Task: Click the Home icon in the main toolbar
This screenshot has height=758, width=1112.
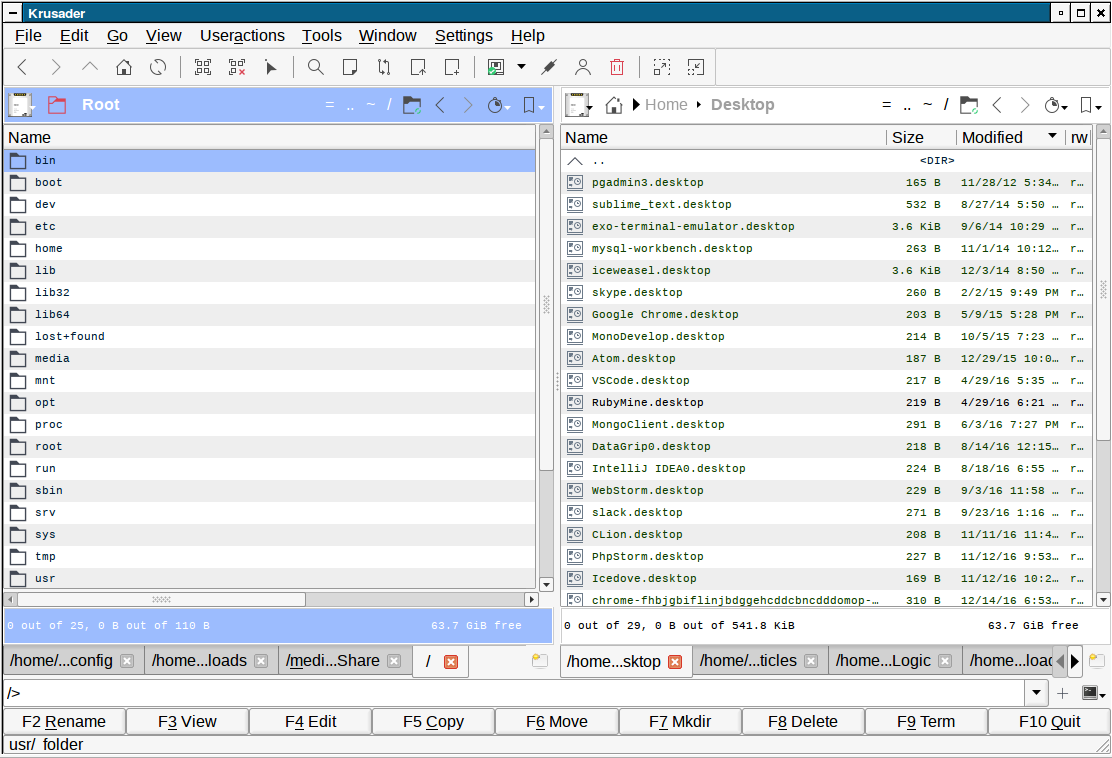Action: (x=124, y=67)
